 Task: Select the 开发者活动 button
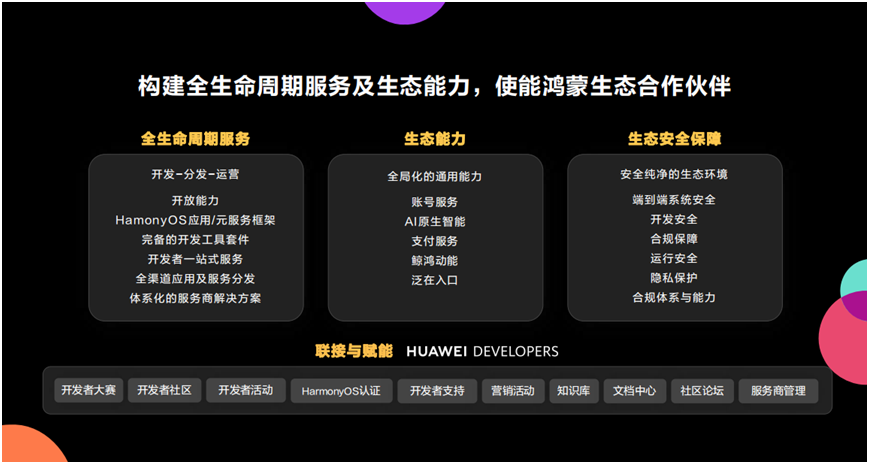click(x=246, y=390)
